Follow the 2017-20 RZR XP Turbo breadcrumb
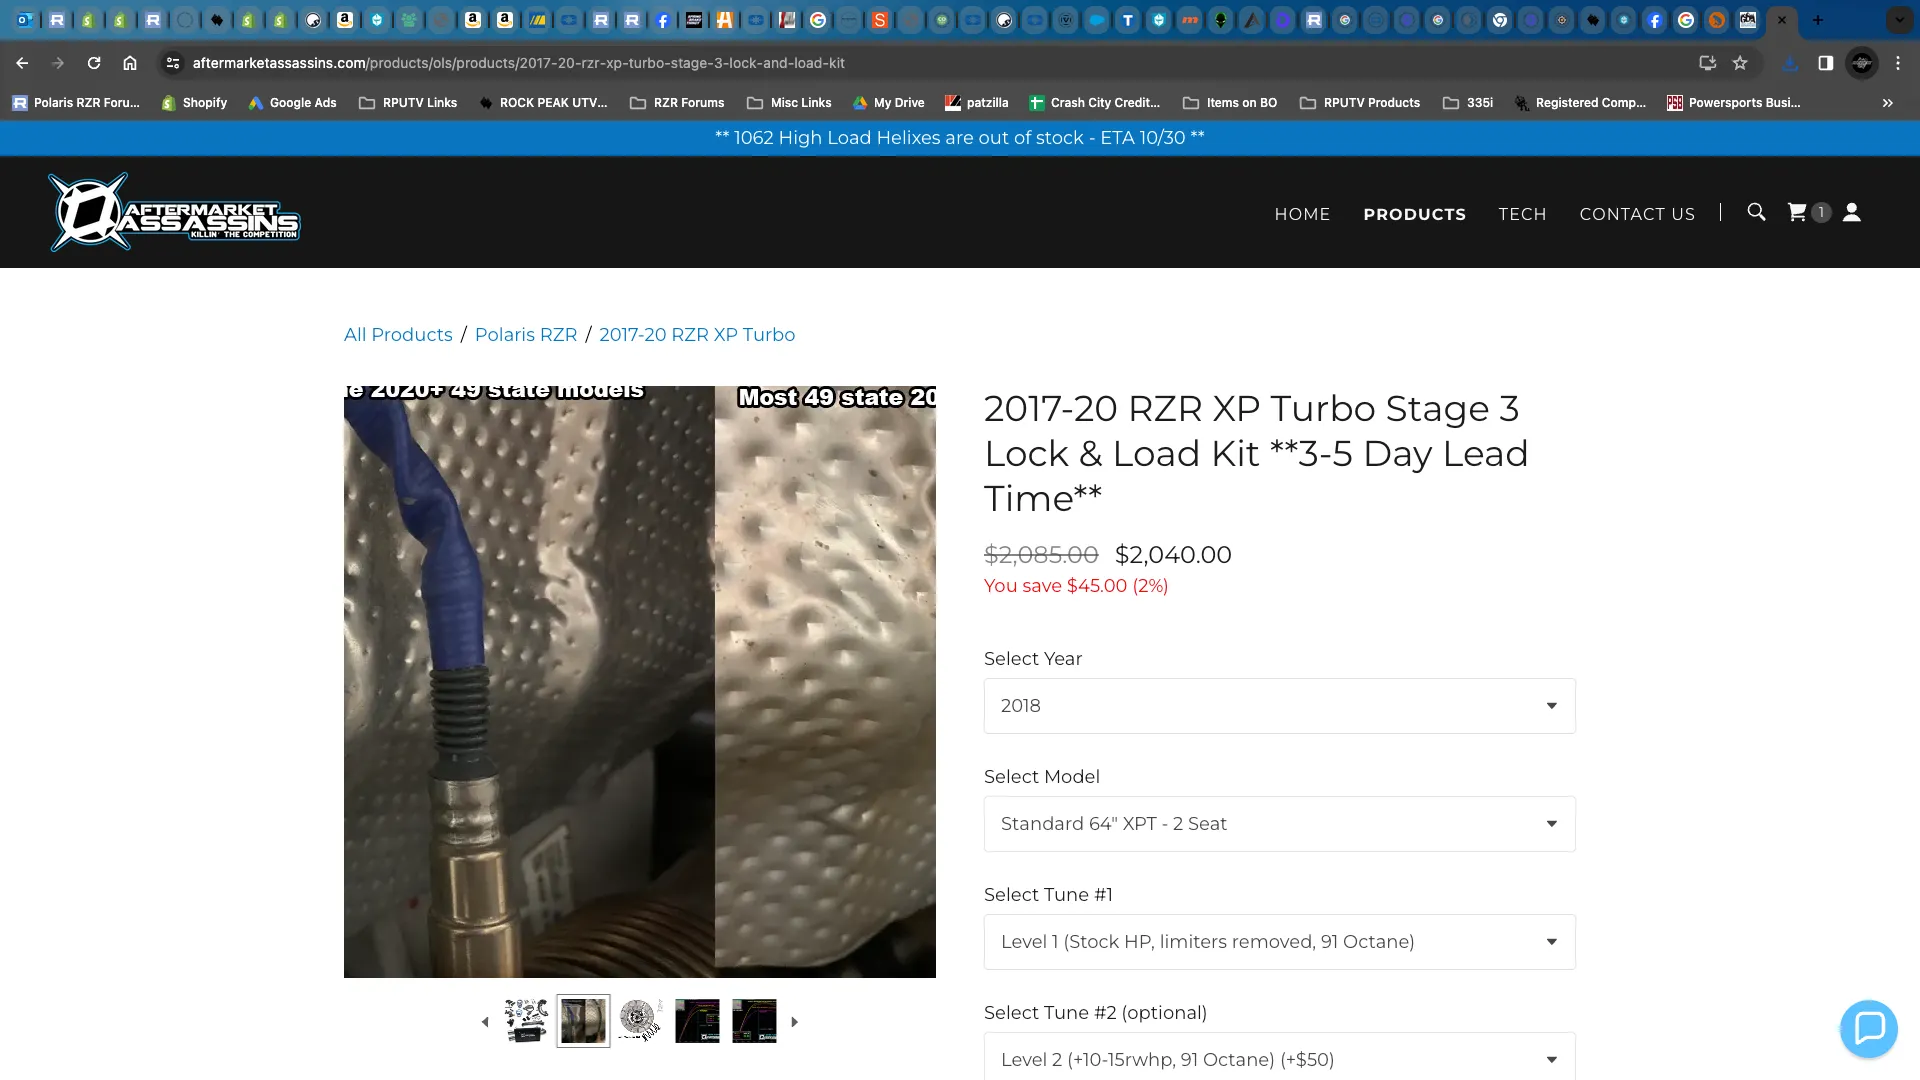 [x=697, y=335]
